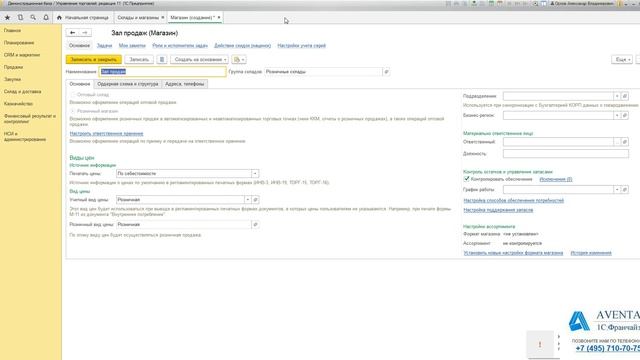This screenshot has height=360, width=640.
Task: Open the История изменений link
Action: (591, 253)
